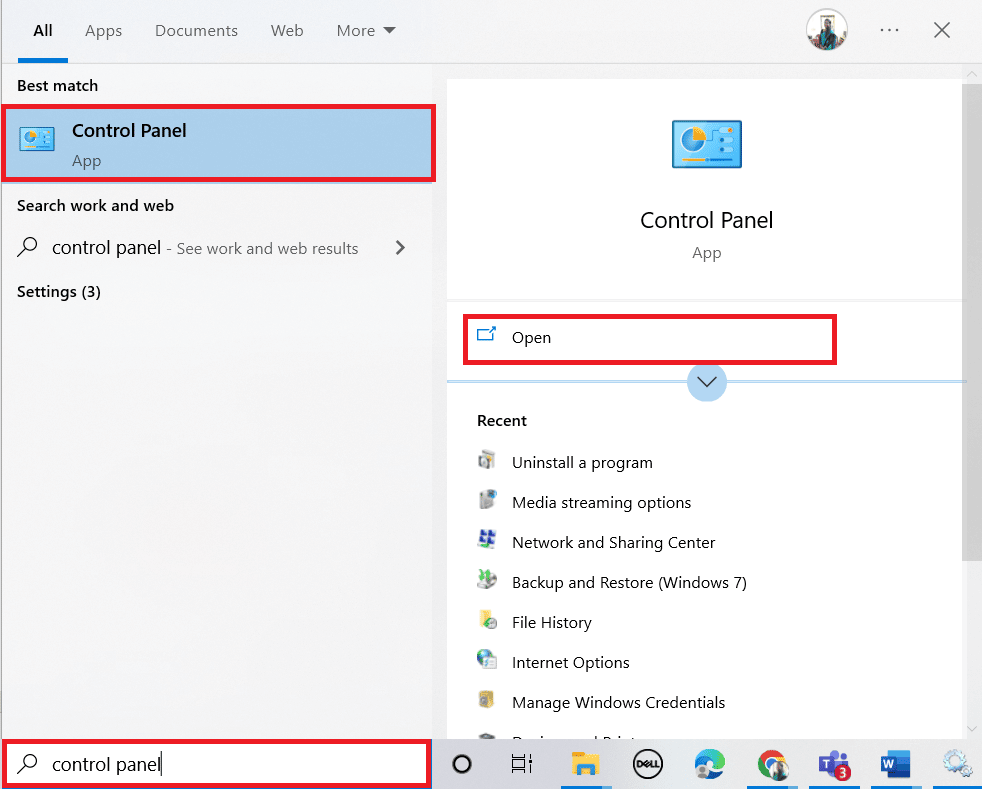This screenshot has height=789, width=982.
Task: Expand actions with the circular down chevron
Action: point(706,381)
